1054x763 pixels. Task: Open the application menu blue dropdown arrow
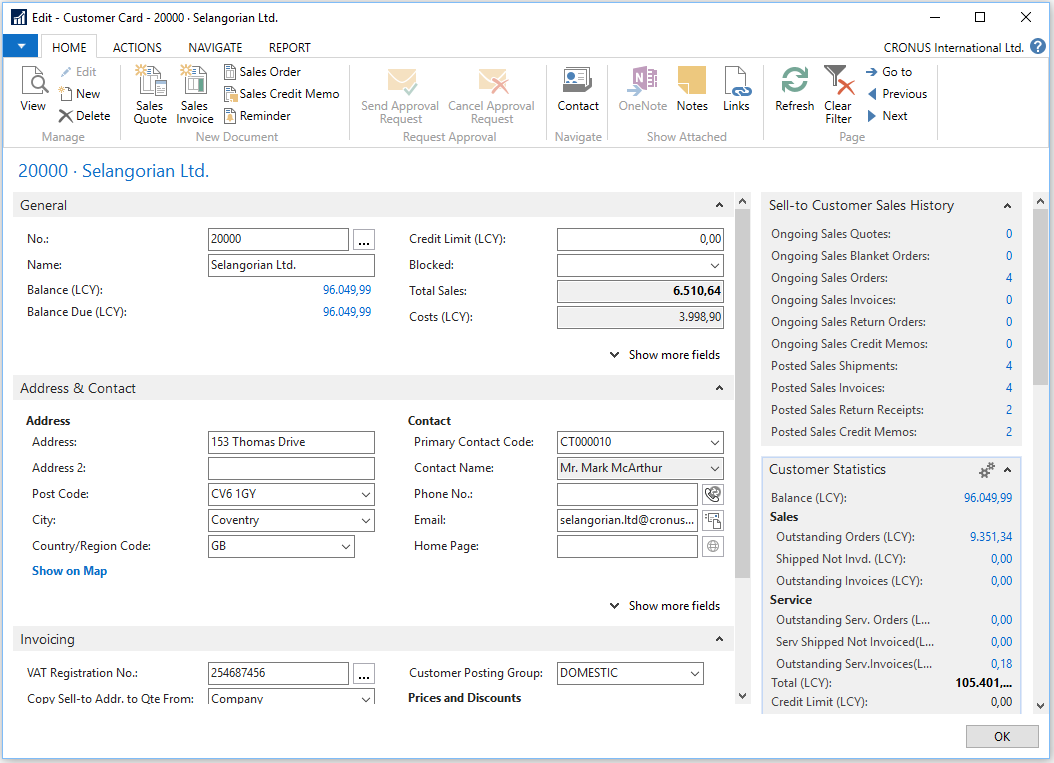click(22, 46)
